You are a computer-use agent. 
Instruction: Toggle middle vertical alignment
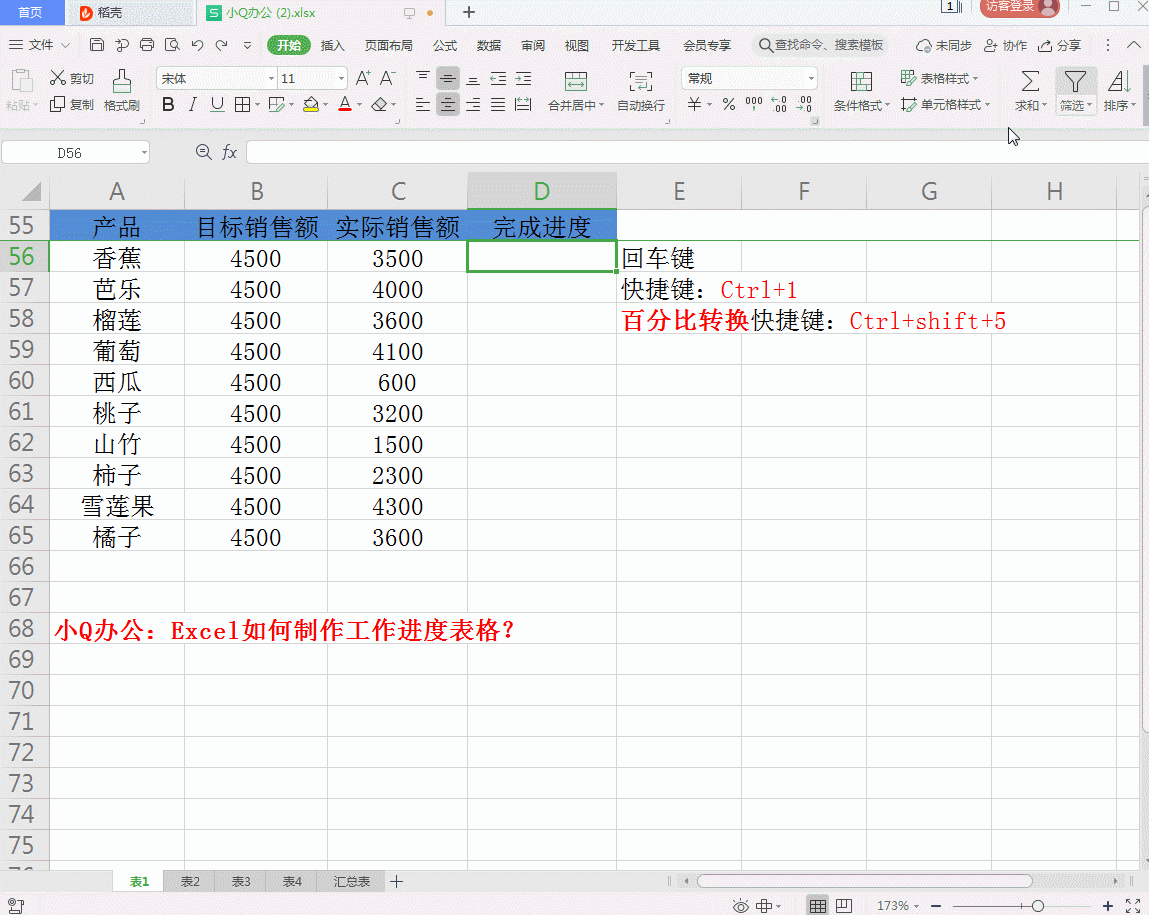[x=448, y=78]
